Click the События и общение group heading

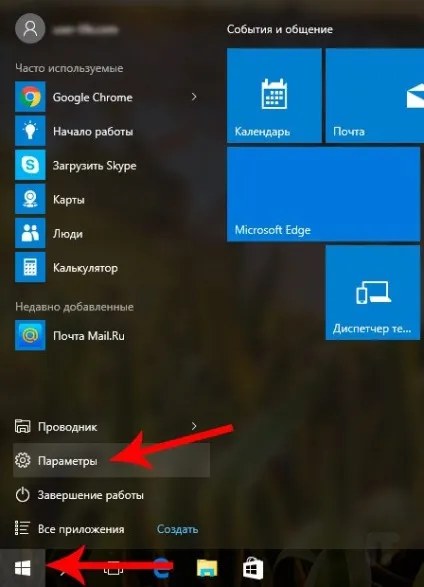click(x=280, y=29)
